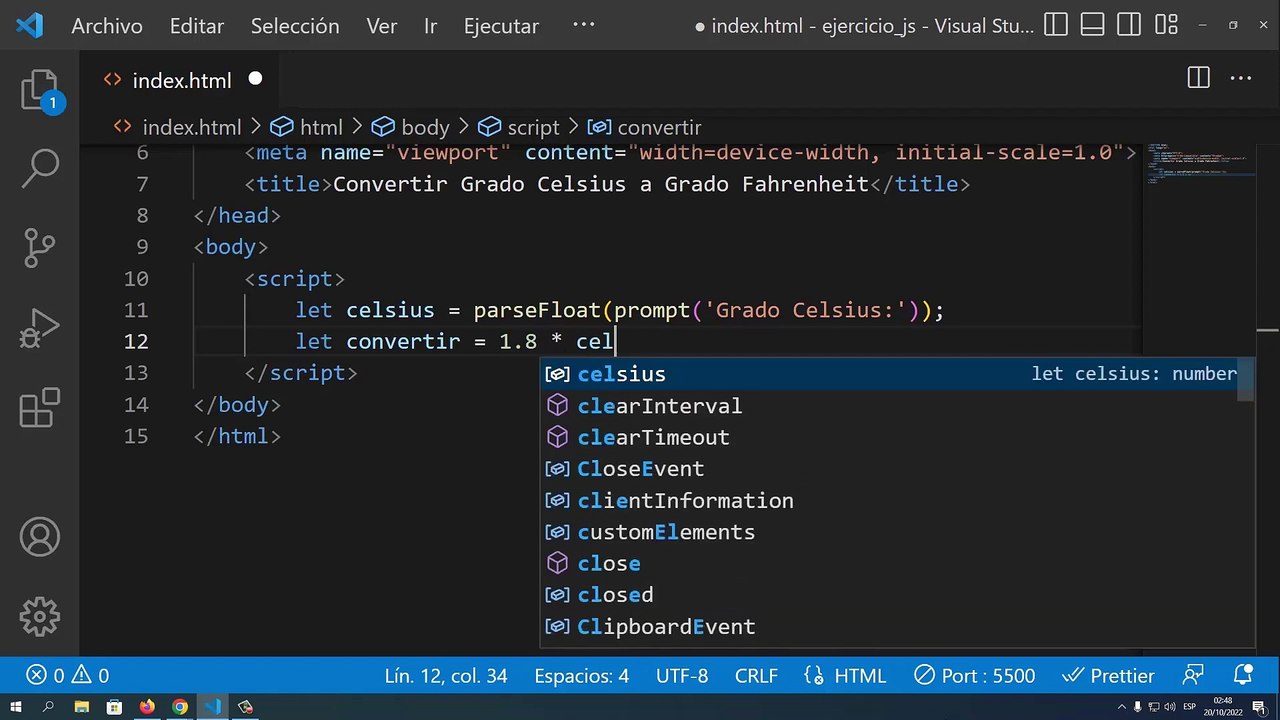Open the Run and Debug view

(x=40, y=328)
